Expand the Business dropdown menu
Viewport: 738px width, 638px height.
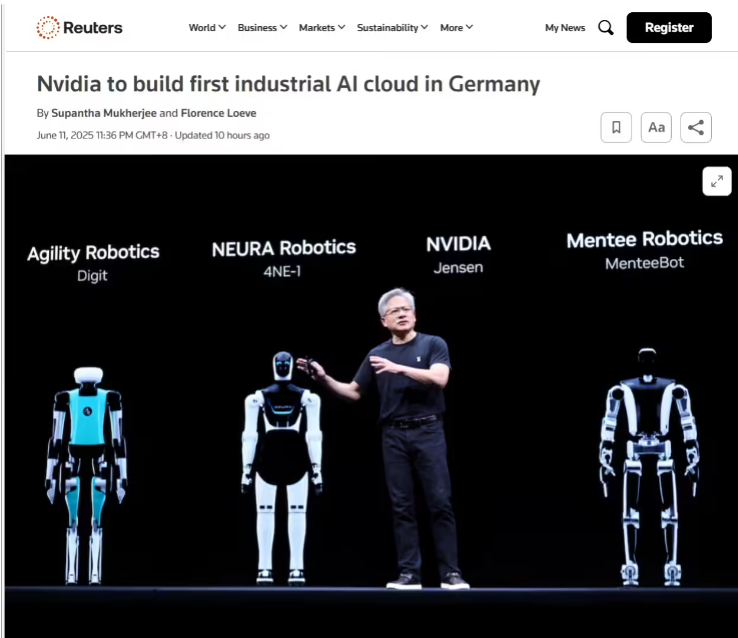tap(262, 28)
